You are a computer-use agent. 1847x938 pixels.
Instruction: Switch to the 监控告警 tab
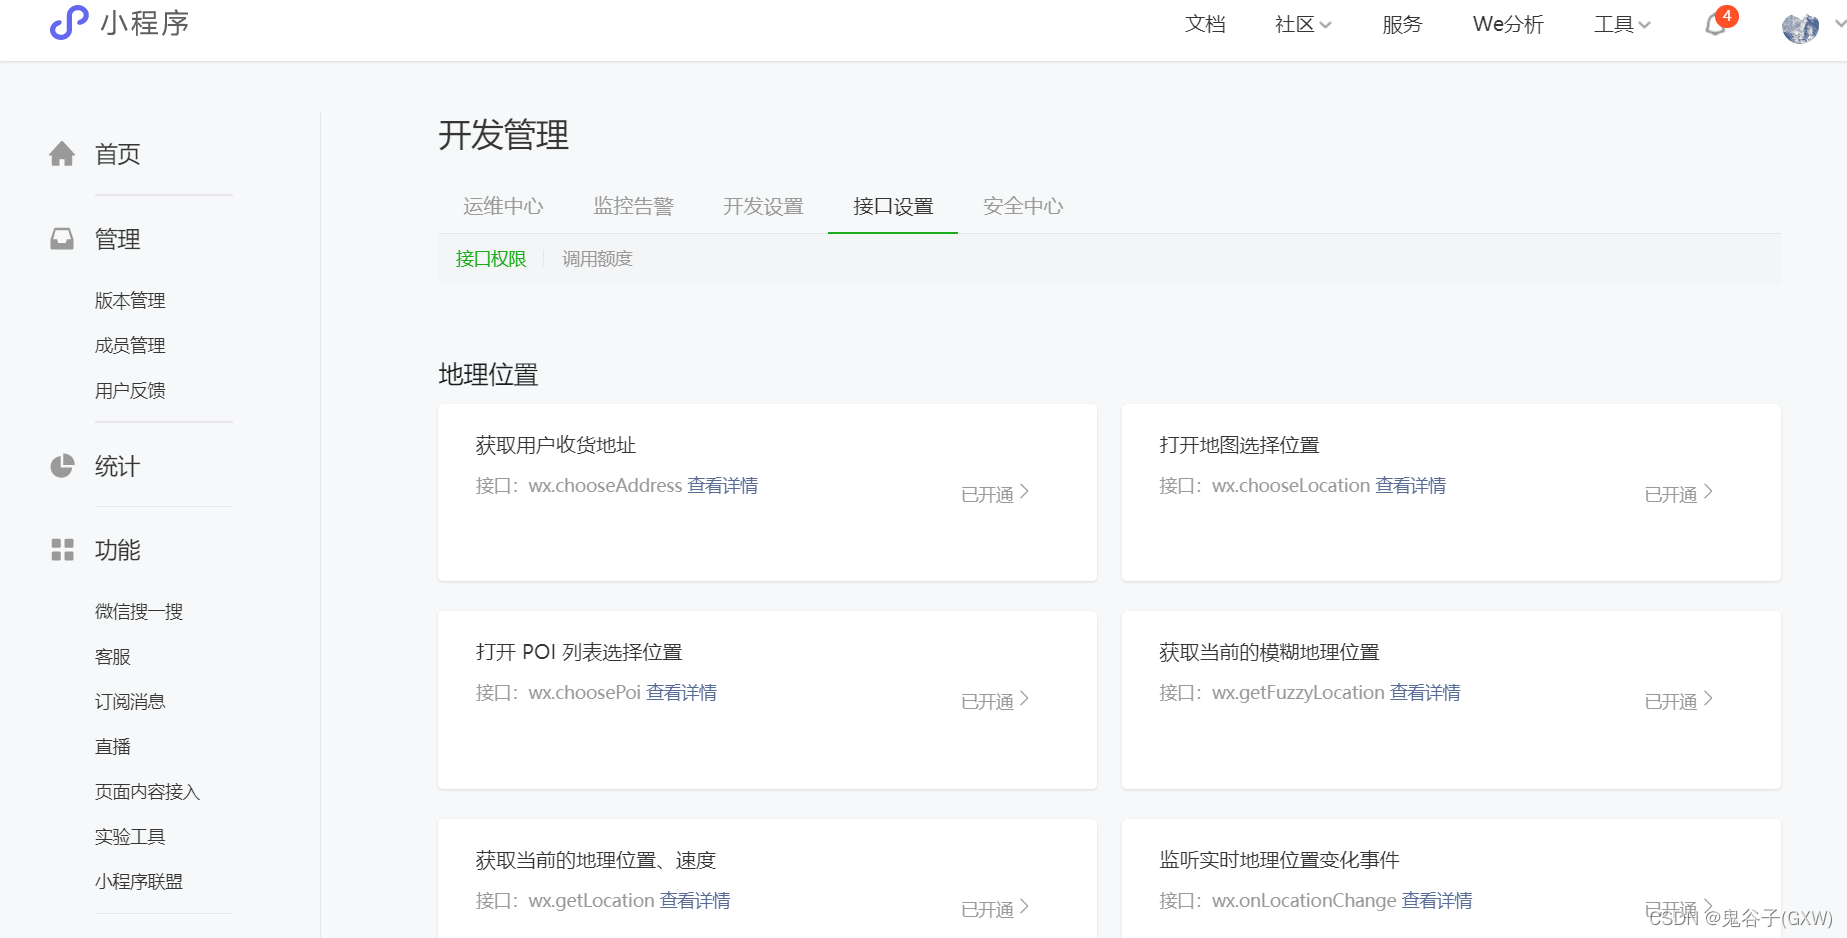coord(634,206)
